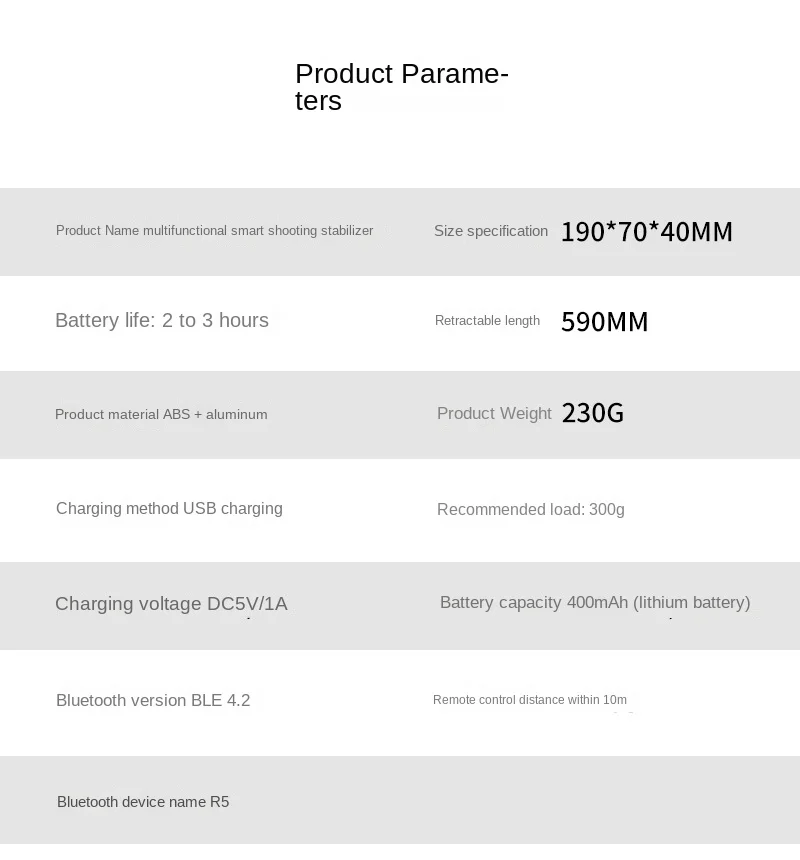Click the Size specification label
The image size is (800, 860).
coord(491,231)
